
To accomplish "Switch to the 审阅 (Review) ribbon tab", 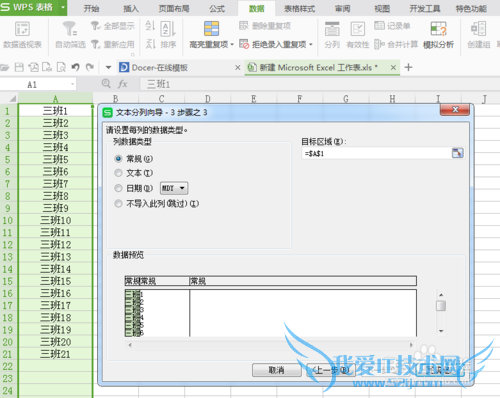I will (x=342, y=8).
